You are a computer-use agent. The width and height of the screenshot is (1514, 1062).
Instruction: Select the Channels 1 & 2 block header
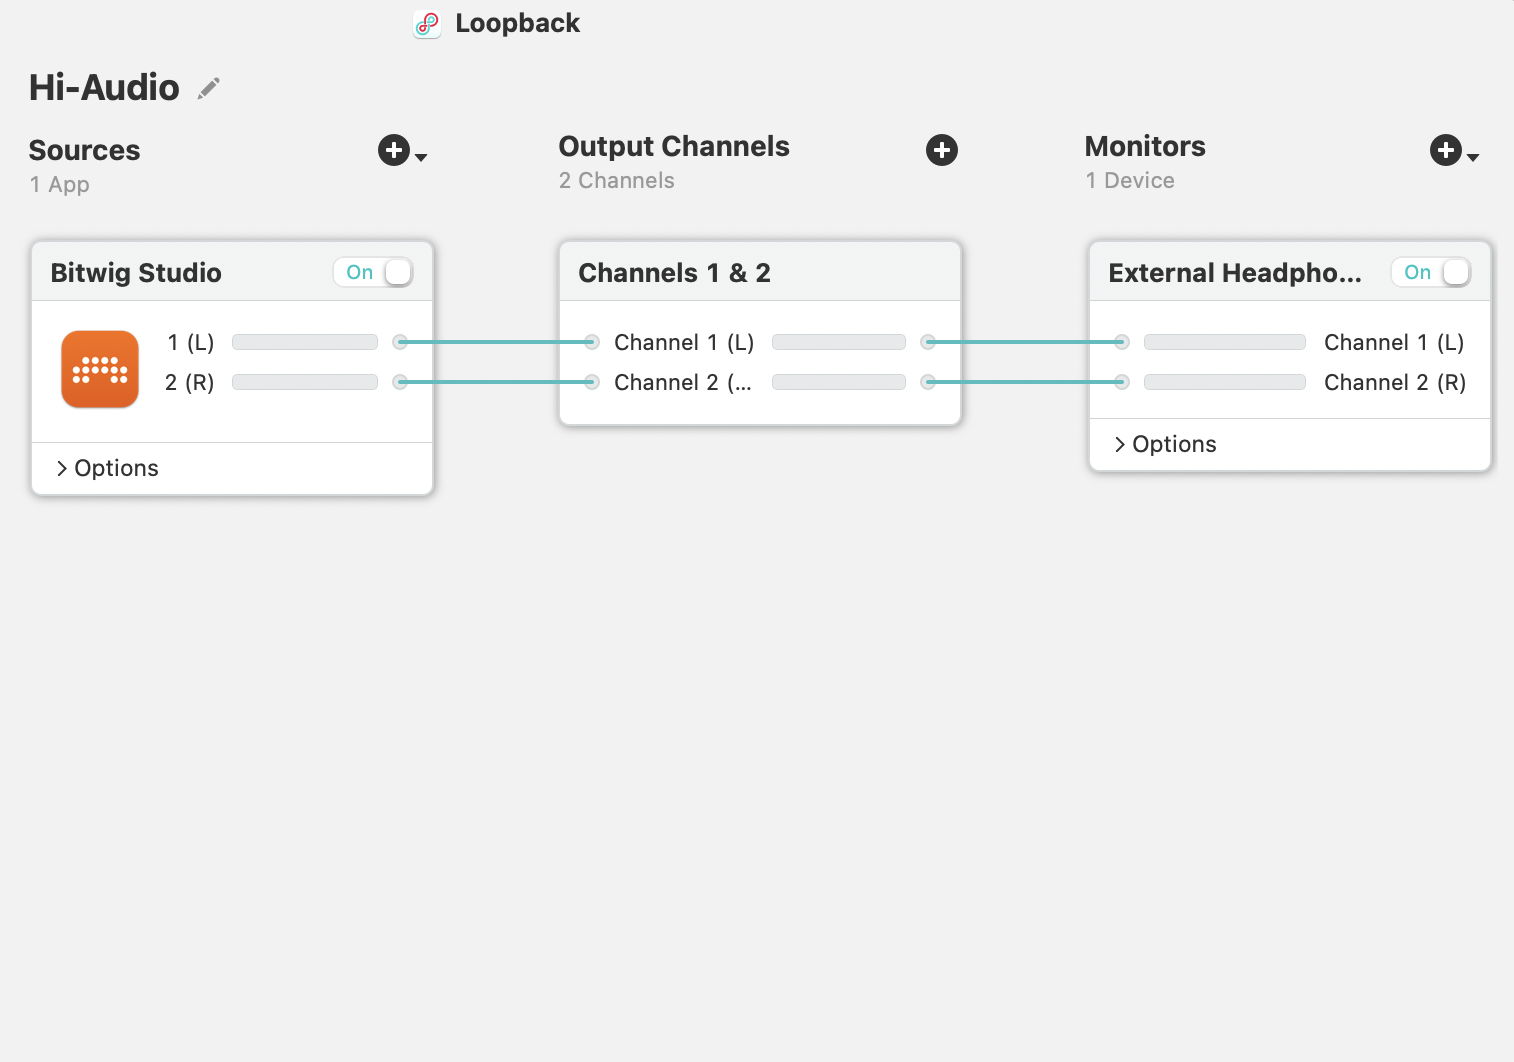tap(675, 272)
